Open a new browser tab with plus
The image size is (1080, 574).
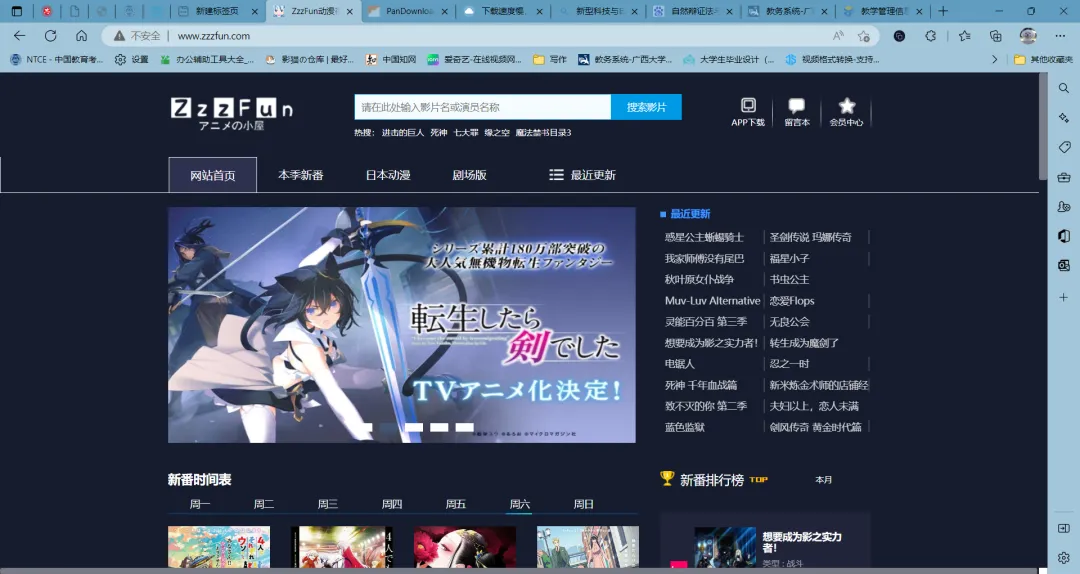point(943,11)
